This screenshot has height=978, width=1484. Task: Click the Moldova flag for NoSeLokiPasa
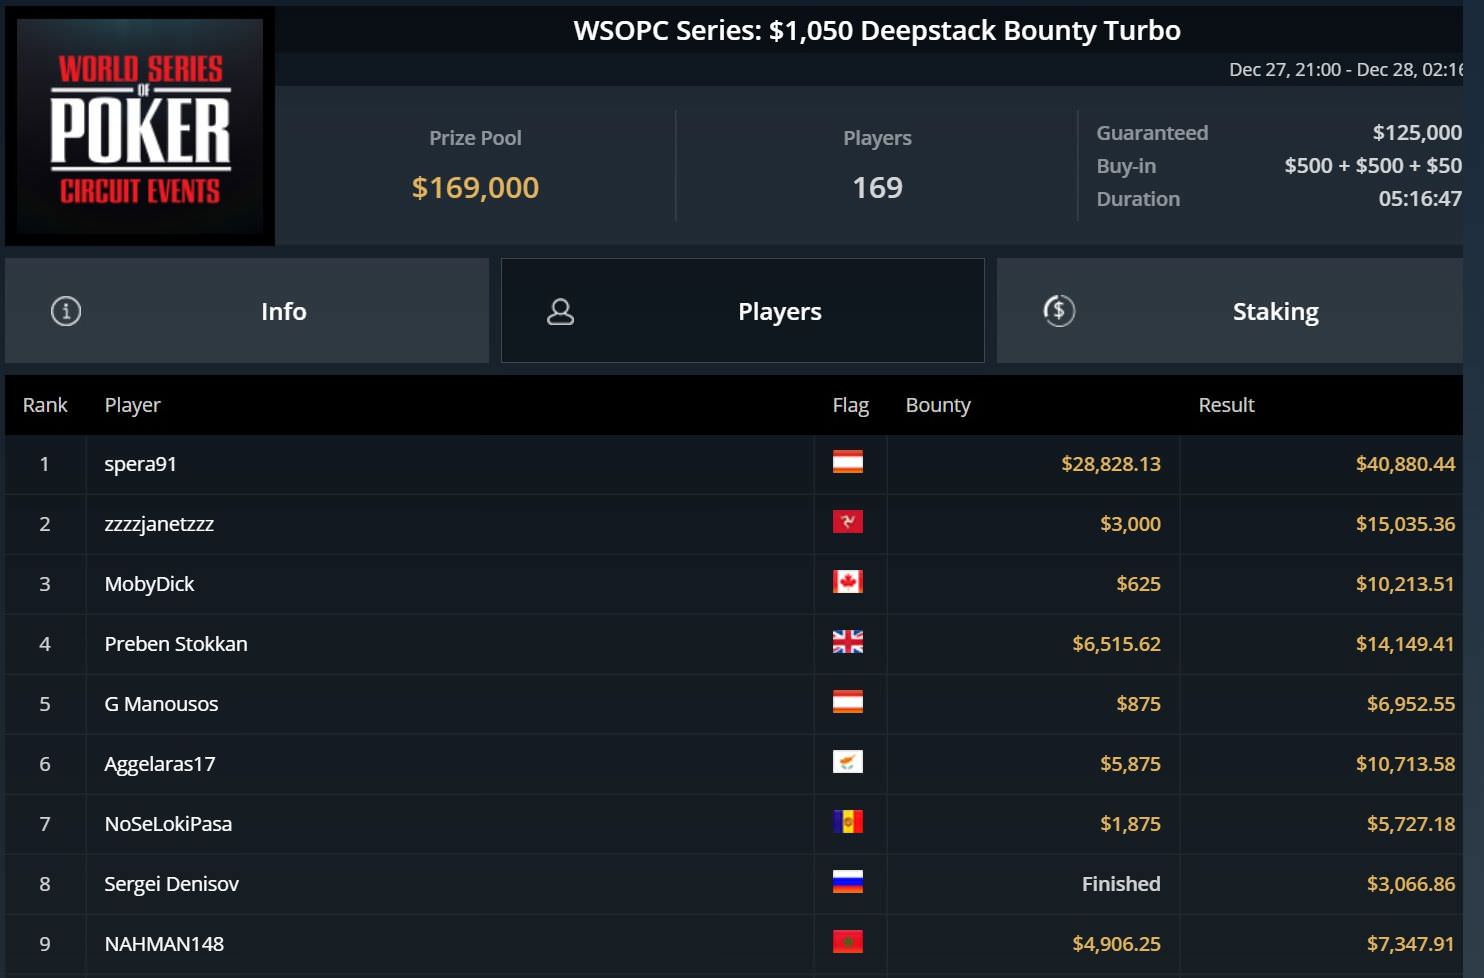click(848, 822)
